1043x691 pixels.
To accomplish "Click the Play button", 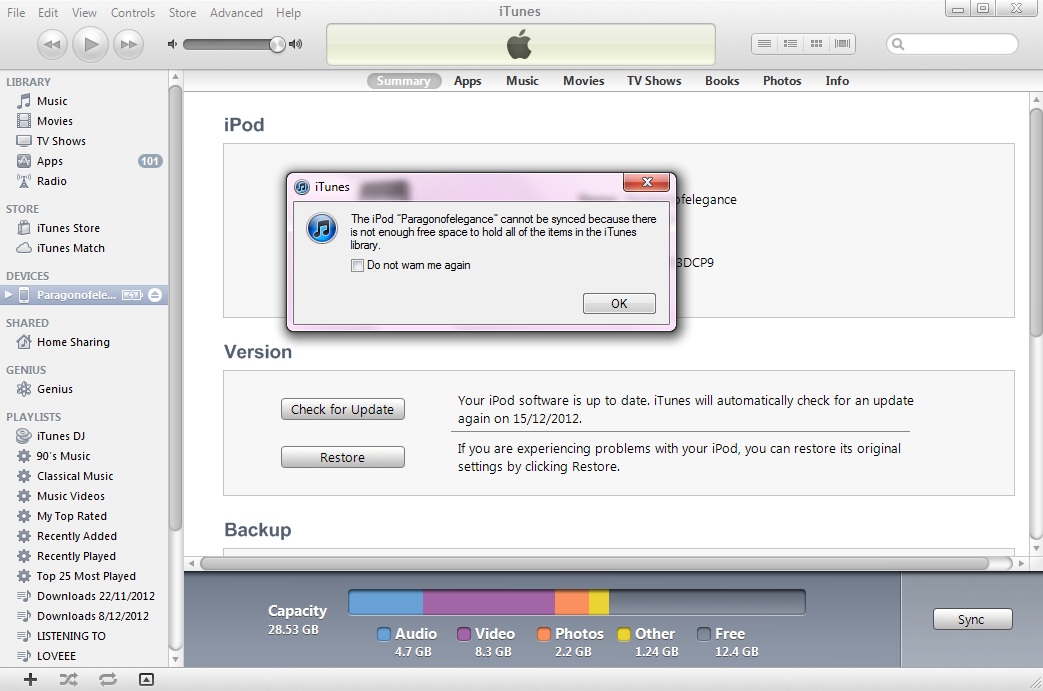I will click(90, 45).
